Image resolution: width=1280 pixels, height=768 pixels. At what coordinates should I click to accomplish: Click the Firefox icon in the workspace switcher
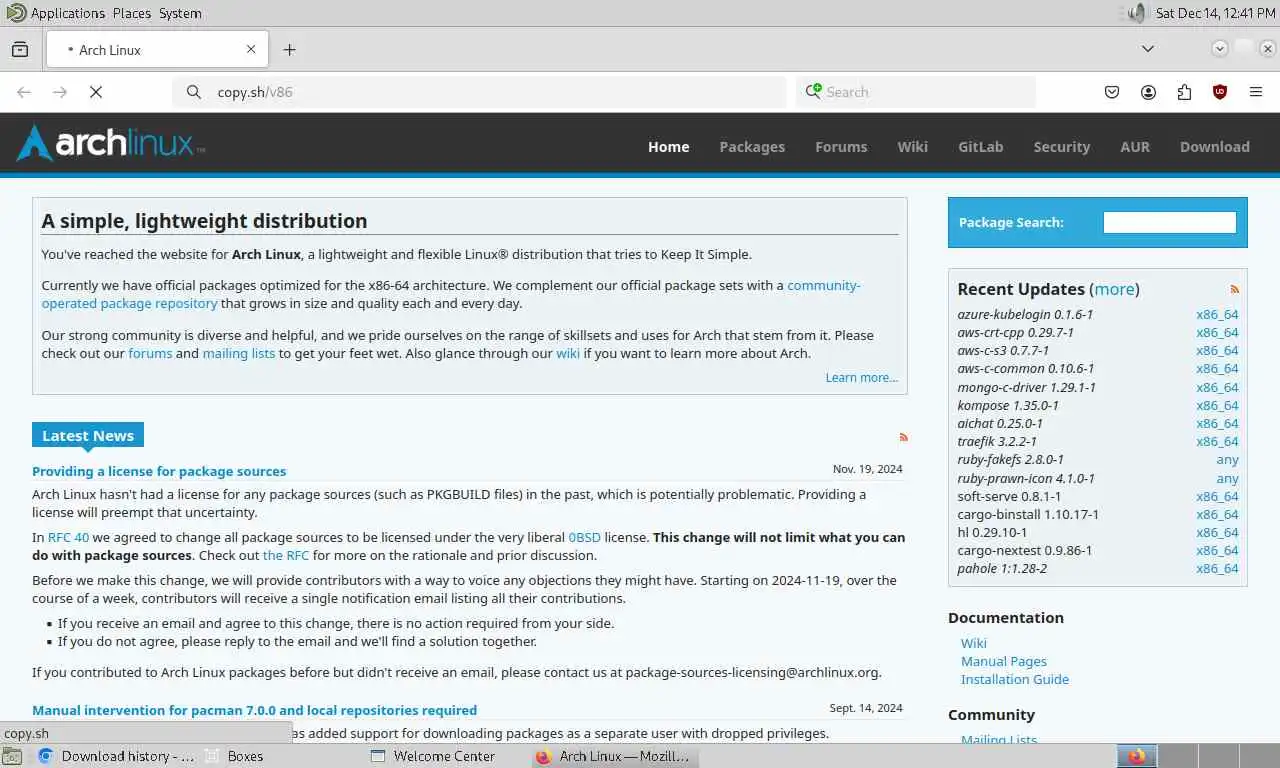[x=1136, y=756]
